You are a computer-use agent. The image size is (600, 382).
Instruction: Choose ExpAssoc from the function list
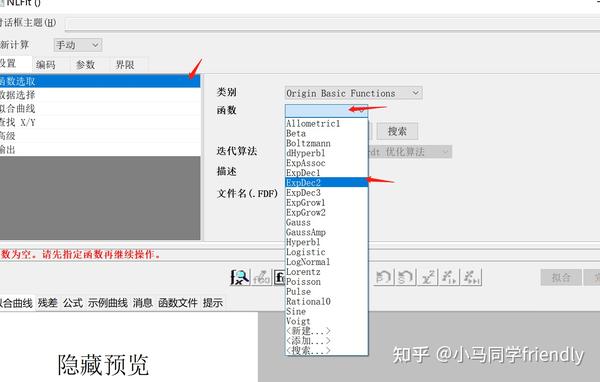(x=326, y=163)
